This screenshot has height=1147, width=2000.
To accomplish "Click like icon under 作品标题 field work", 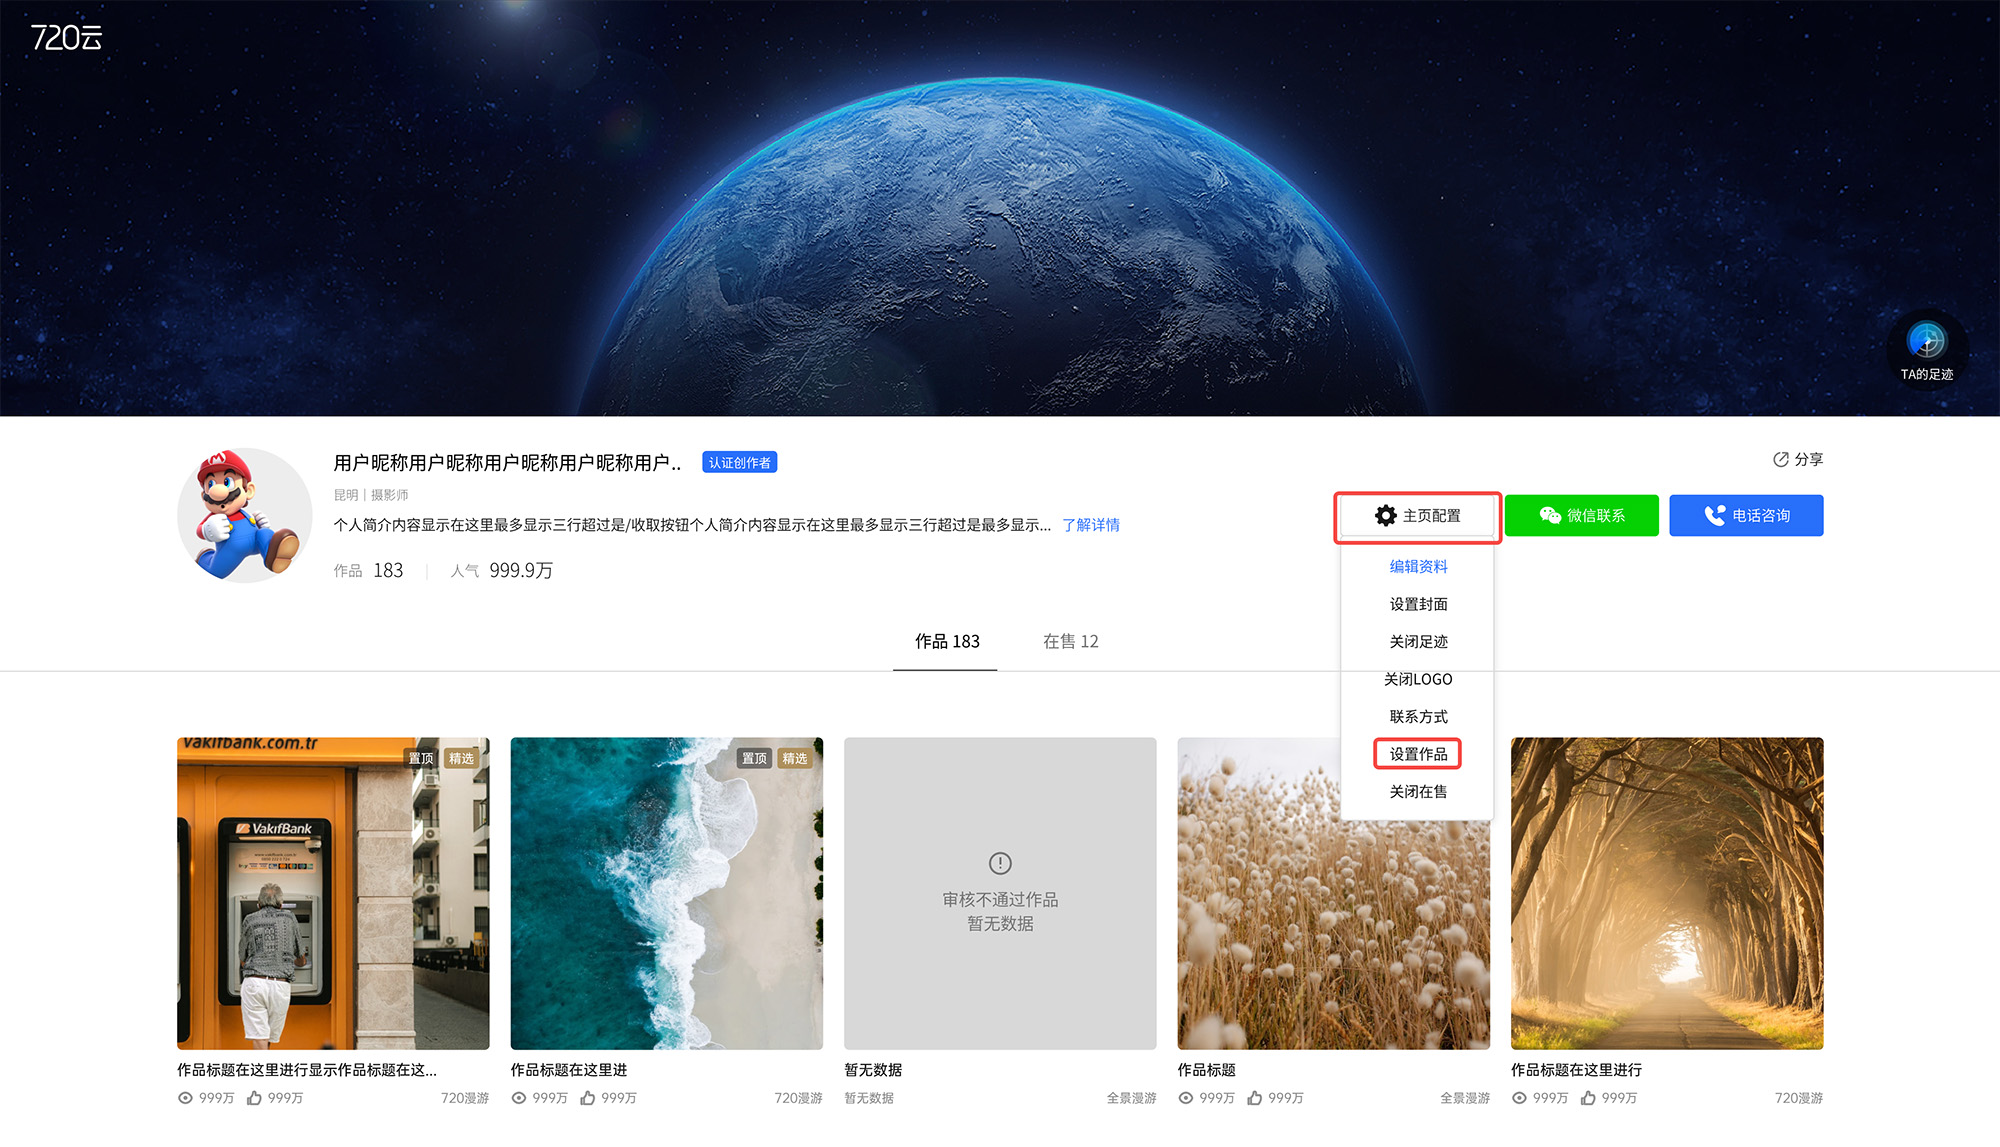I will click(x=1255, y=1098).
